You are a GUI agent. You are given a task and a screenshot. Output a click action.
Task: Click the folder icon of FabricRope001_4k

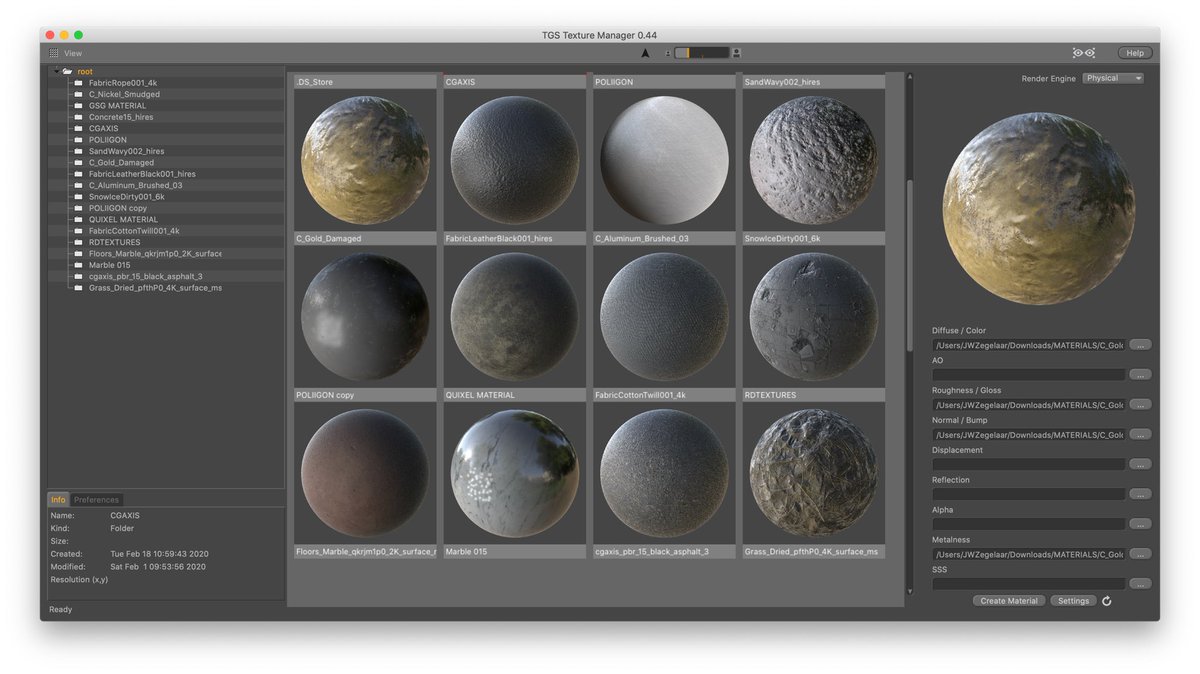click(78, 83)
